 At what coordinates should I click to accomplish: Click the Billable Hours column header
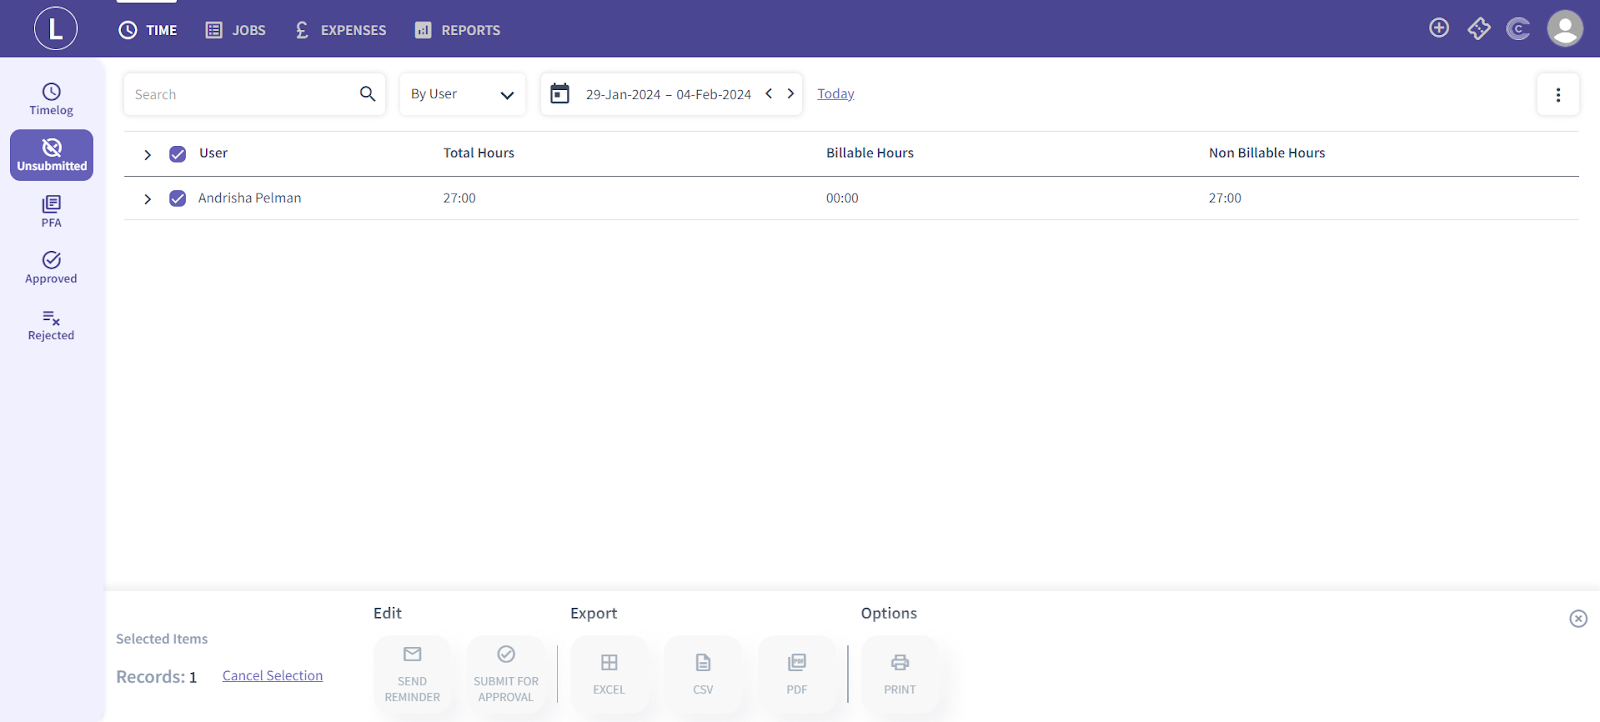[x=870, y=153]
